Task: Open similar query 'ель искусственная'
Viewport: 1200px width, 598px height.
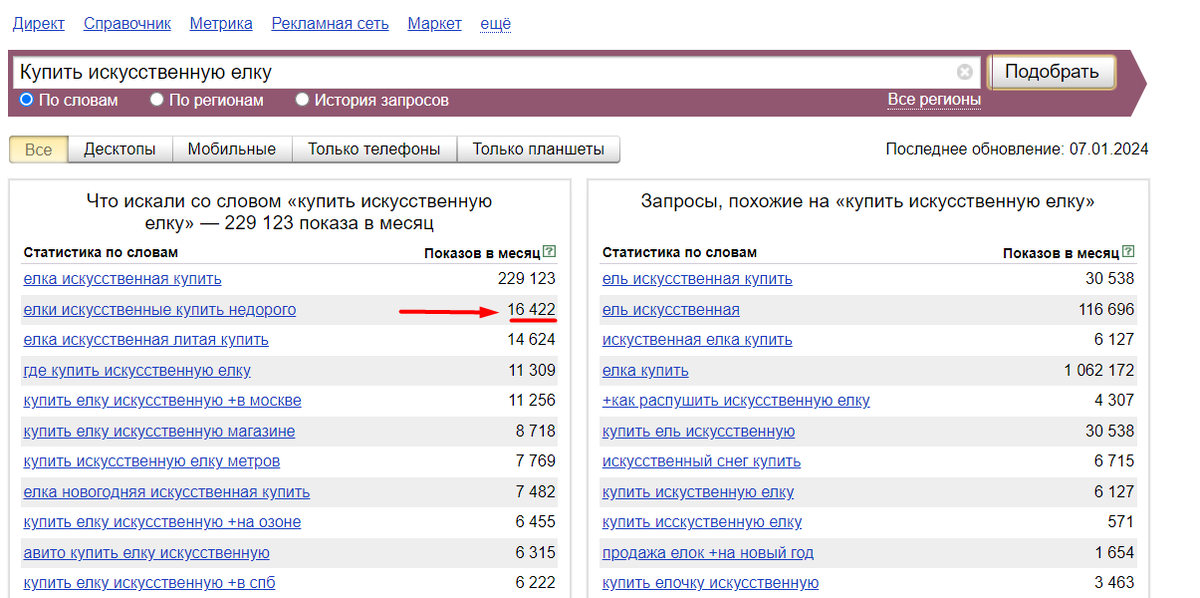Action: click(x=671, y=310)
